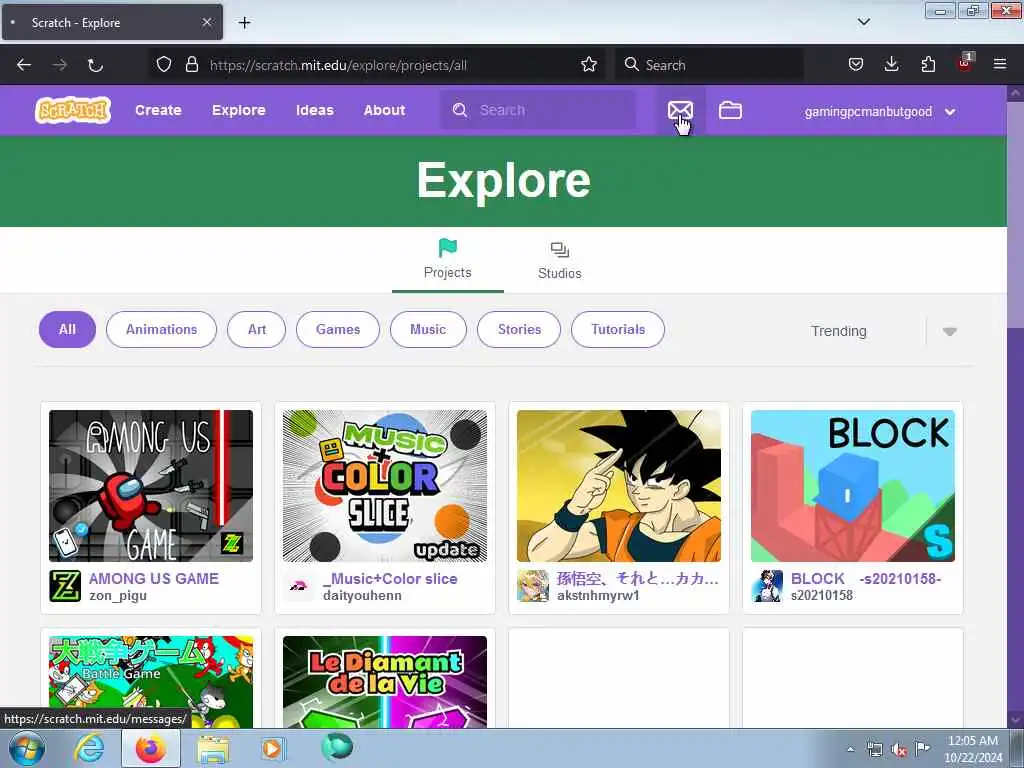
Task: Select the Stories filter pill
Action: [x=519, y=329]
